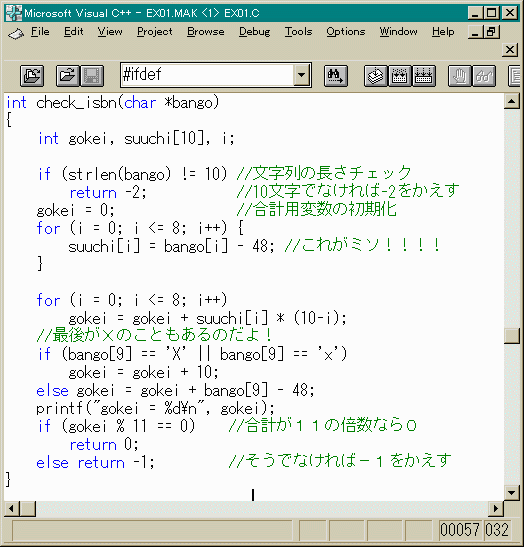Click the Project Files toolbar icon
The height and width of the screenshot is (547, 524).
(x=32, y=75)
